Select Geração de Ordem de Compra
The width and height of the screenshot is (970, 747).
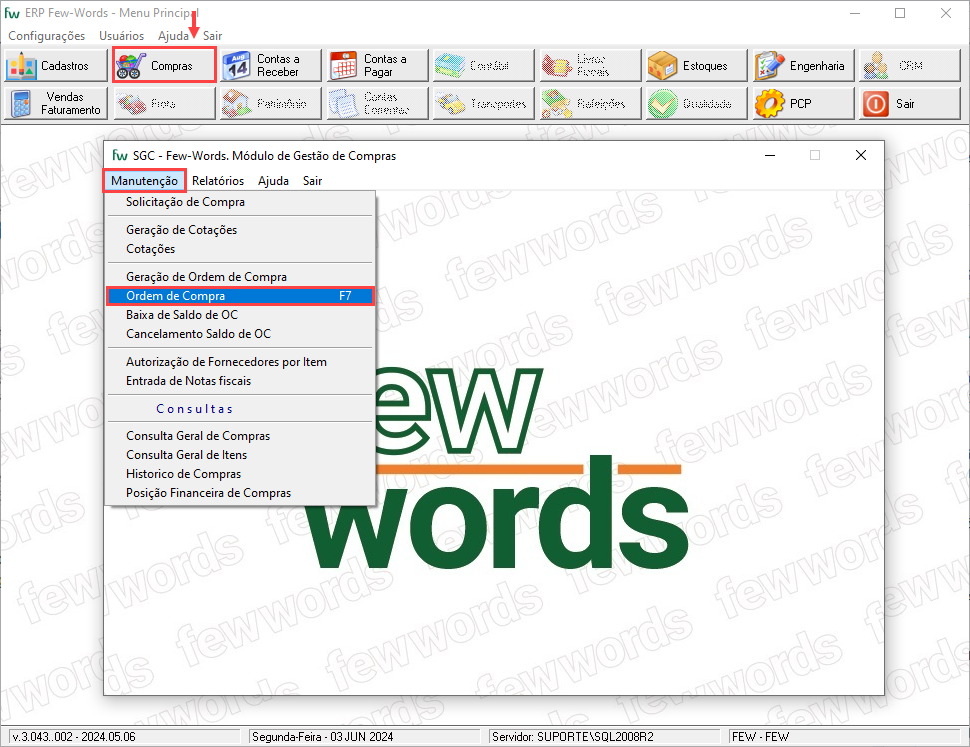240,276
